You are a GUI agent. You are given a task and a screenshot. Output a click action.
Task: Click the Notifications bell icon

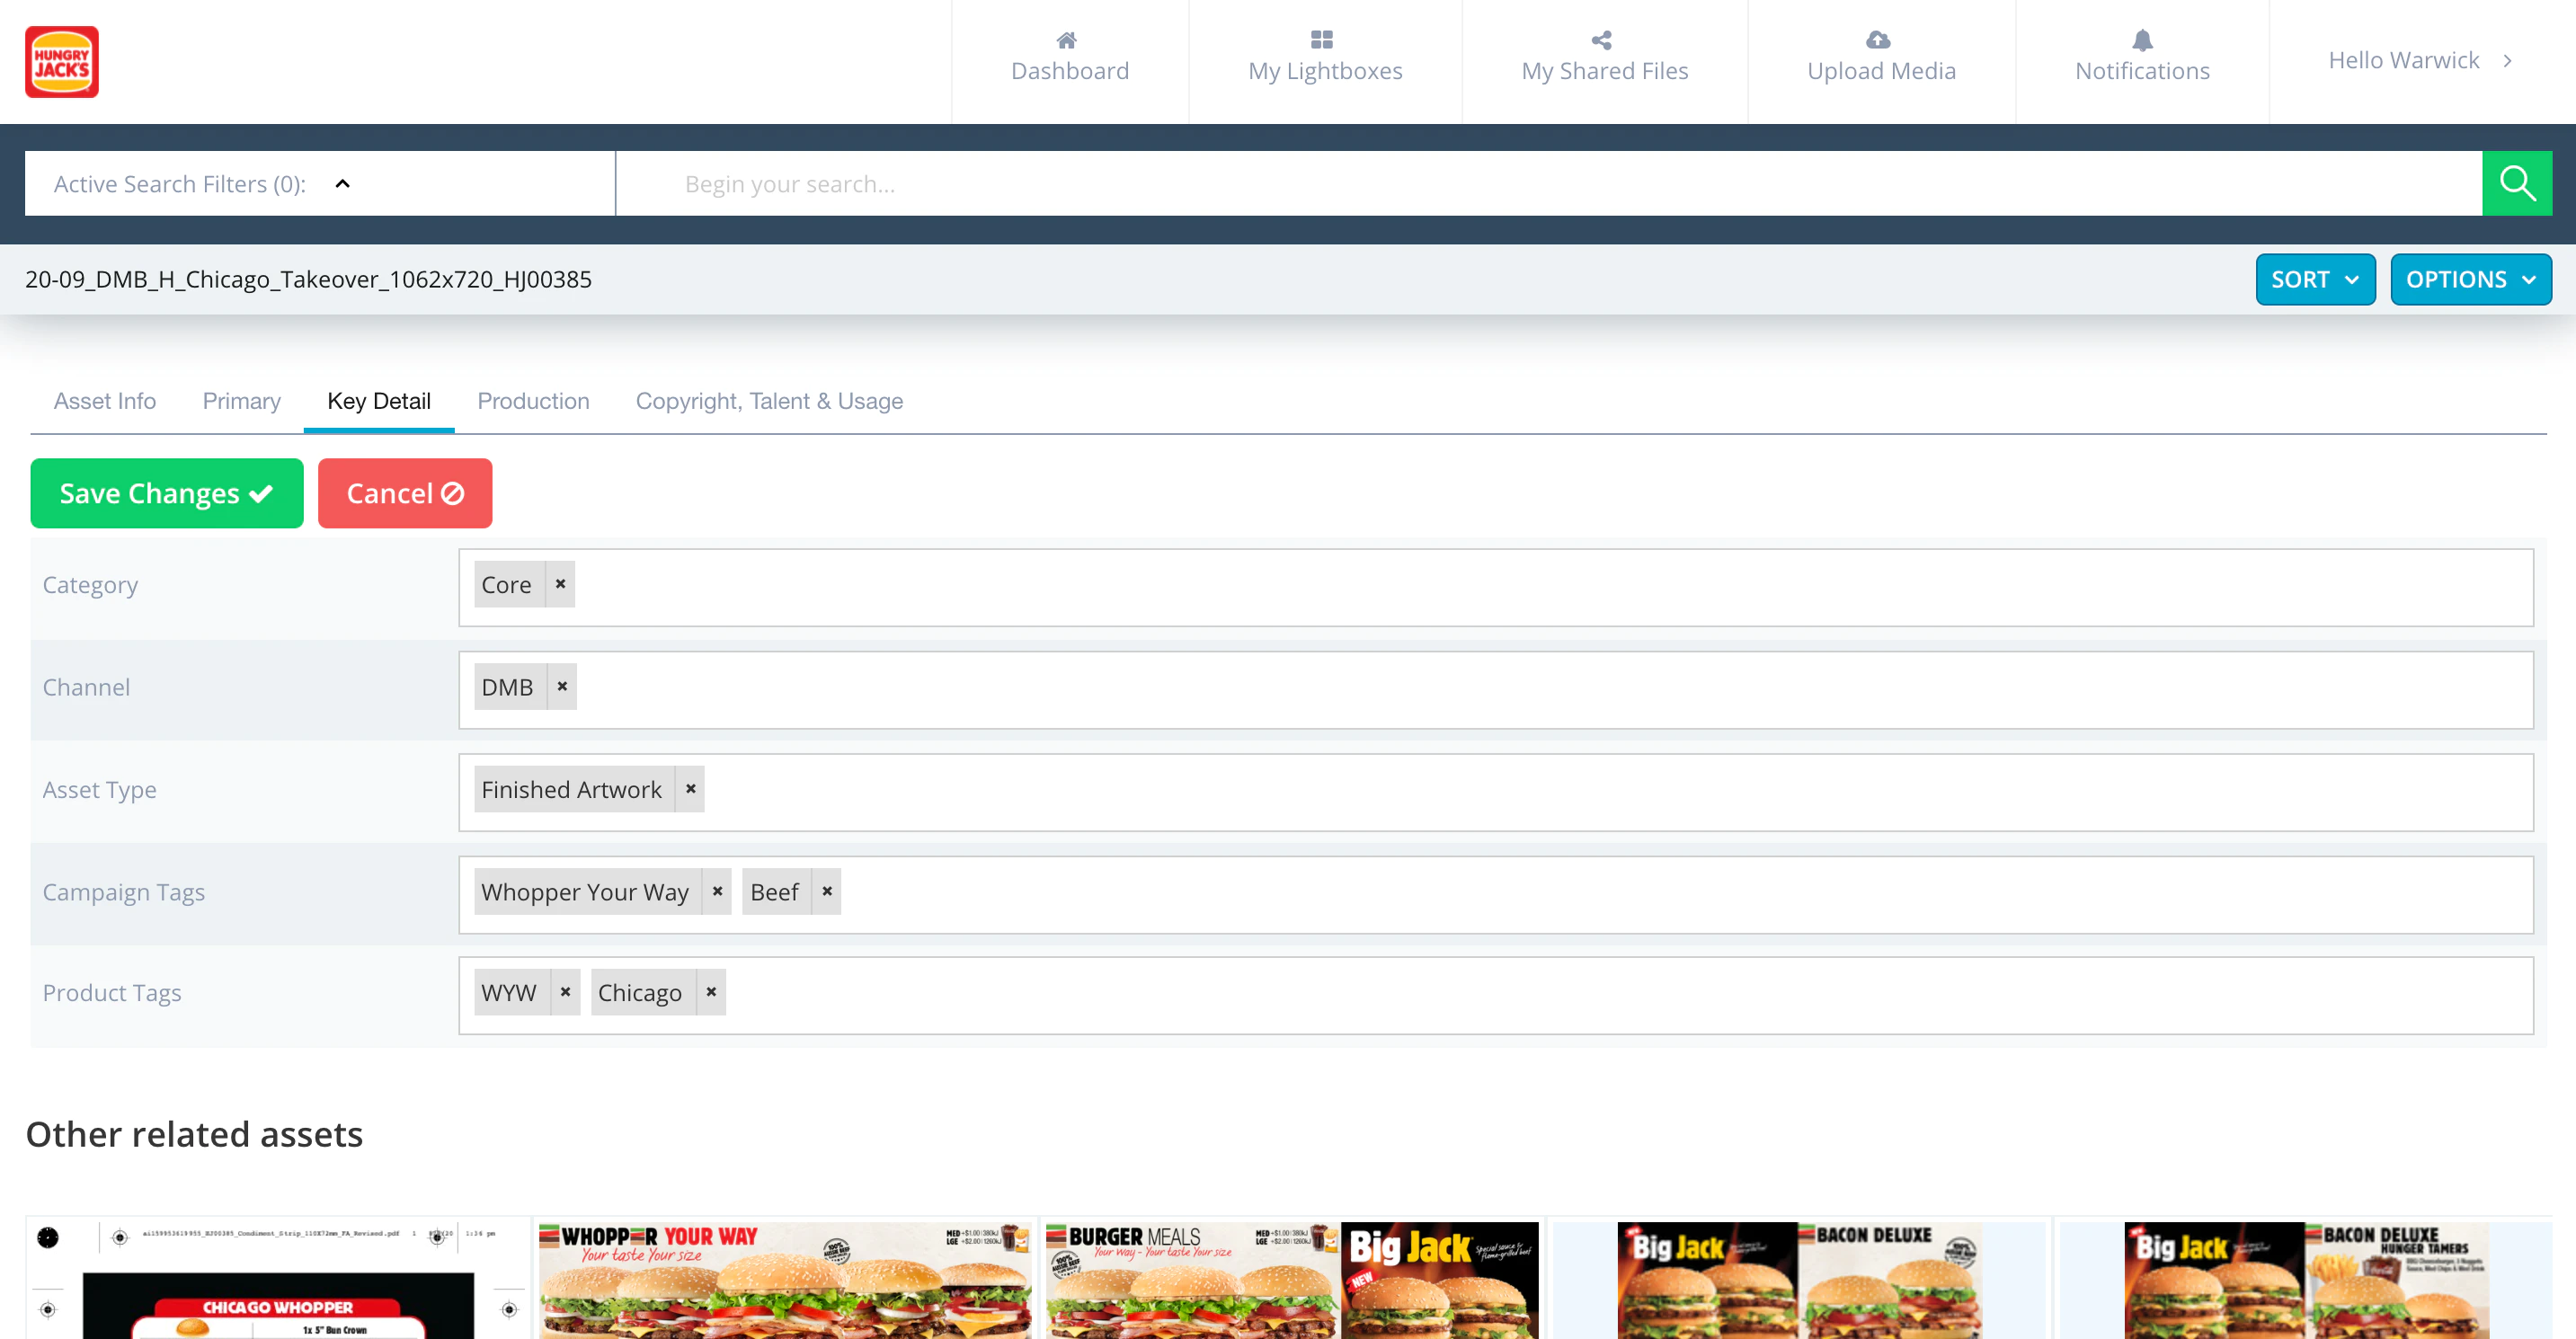2142,40
